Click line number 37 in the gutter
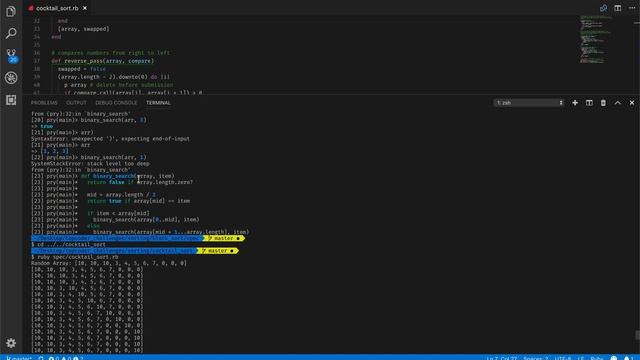Image resolution: width=640 pixels, height=360 pixels. [x=37, y=61]
